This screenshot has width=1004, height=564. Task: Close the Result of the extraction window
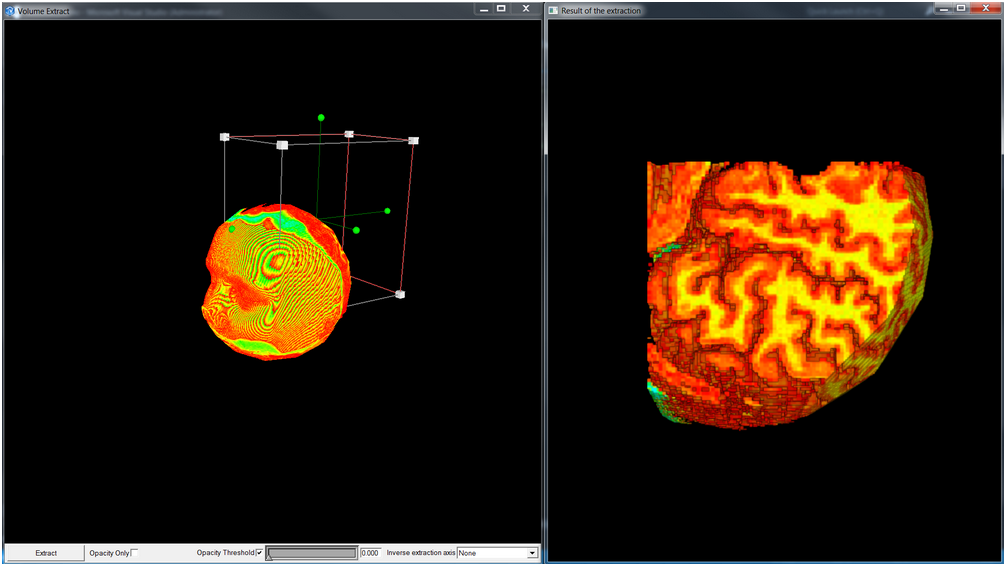983,8
